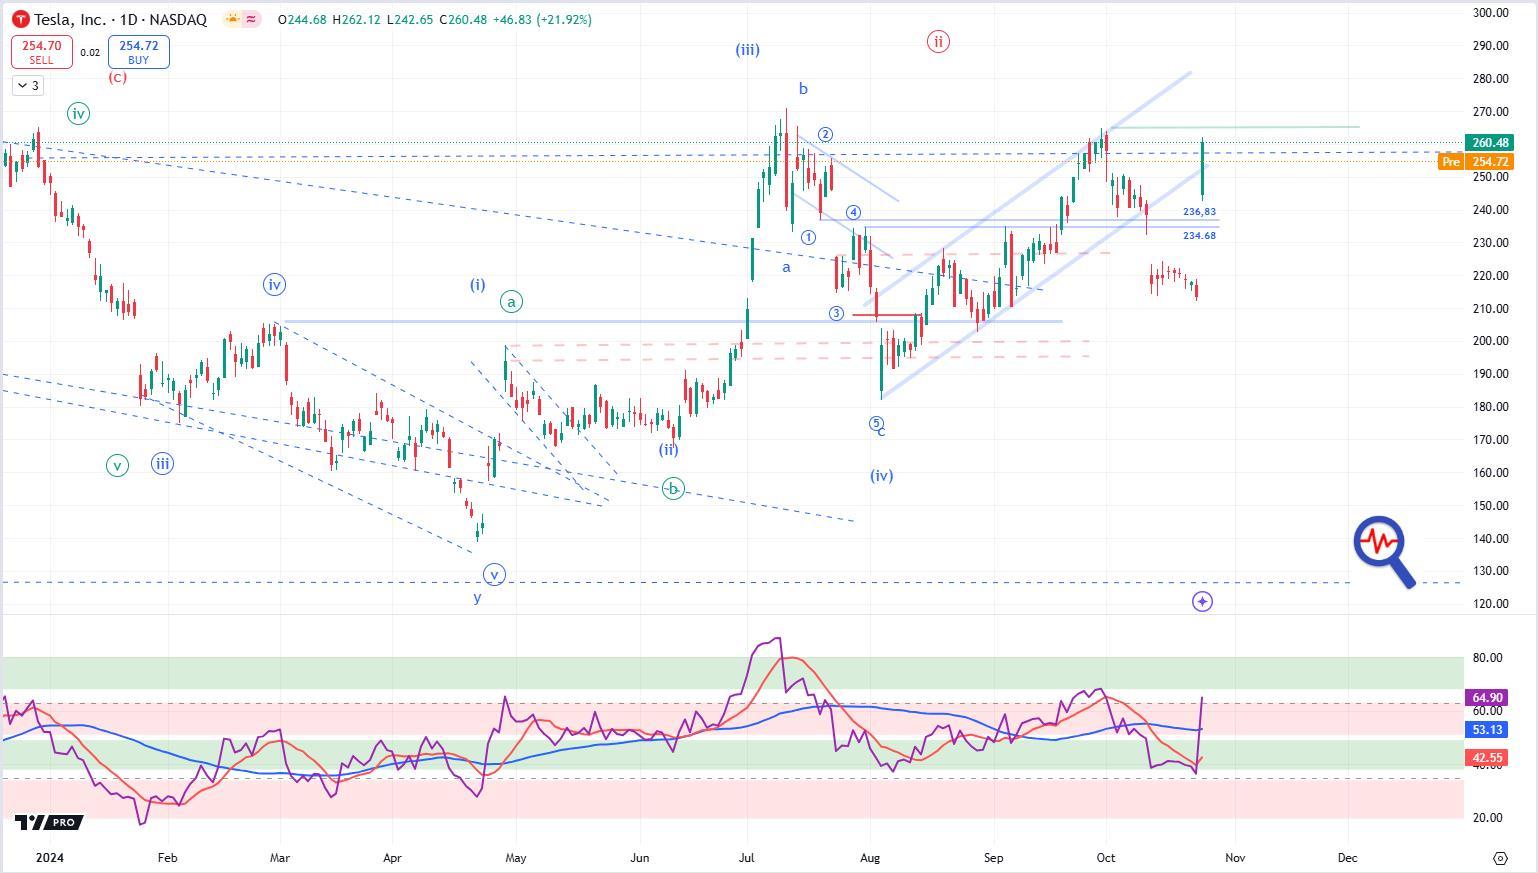Select the circled 1 subwave label
This screenshot has width=1538, height=873.
(x=808, y=237)
